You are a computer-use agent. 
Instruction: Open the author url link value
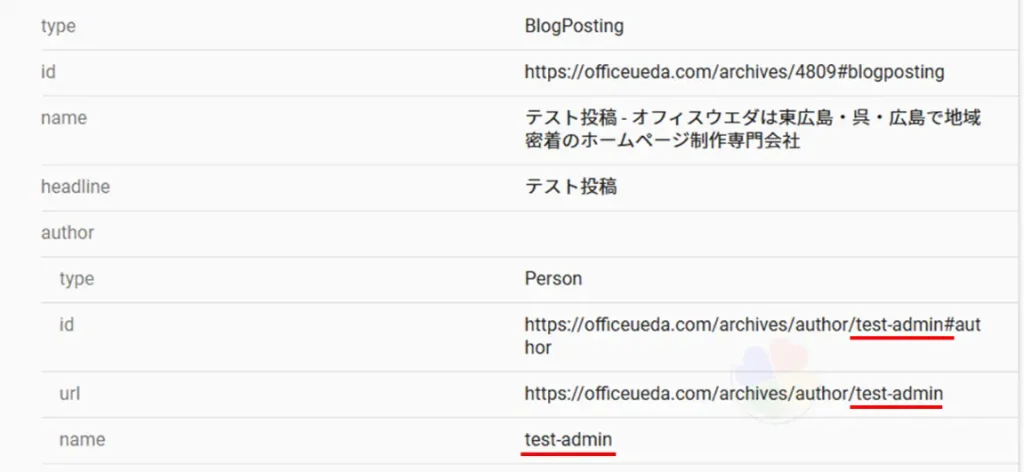(x=733, y=393)
